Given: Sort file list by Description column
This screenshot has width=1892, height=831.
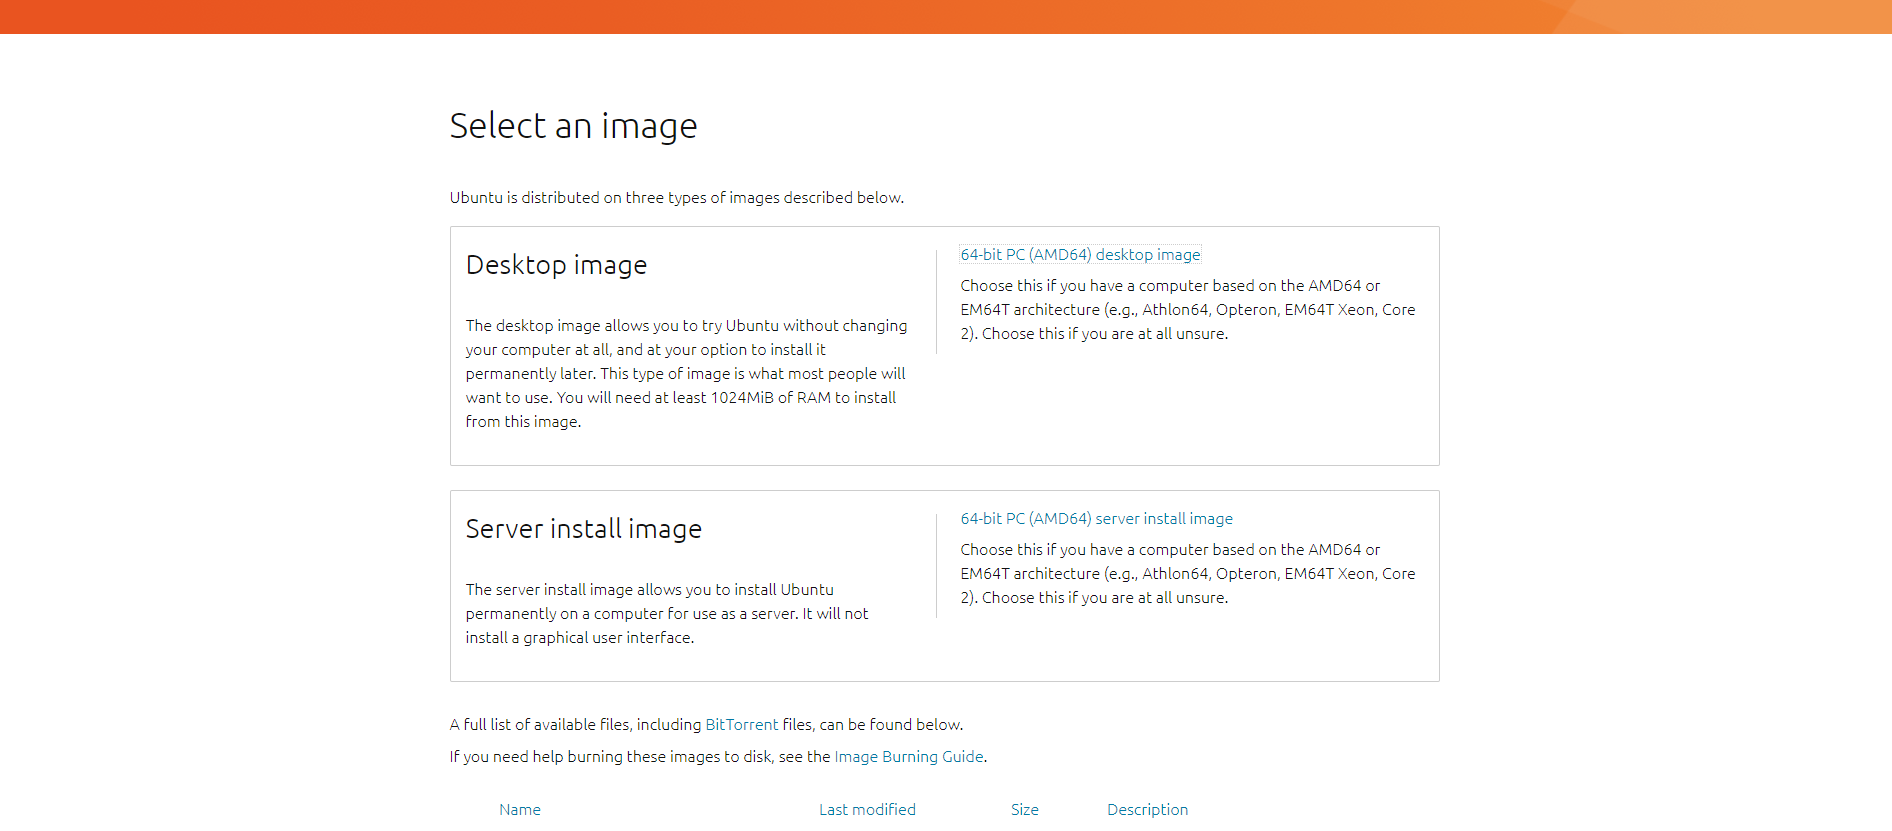Looking at the screenshot, I should [1147, 810].
